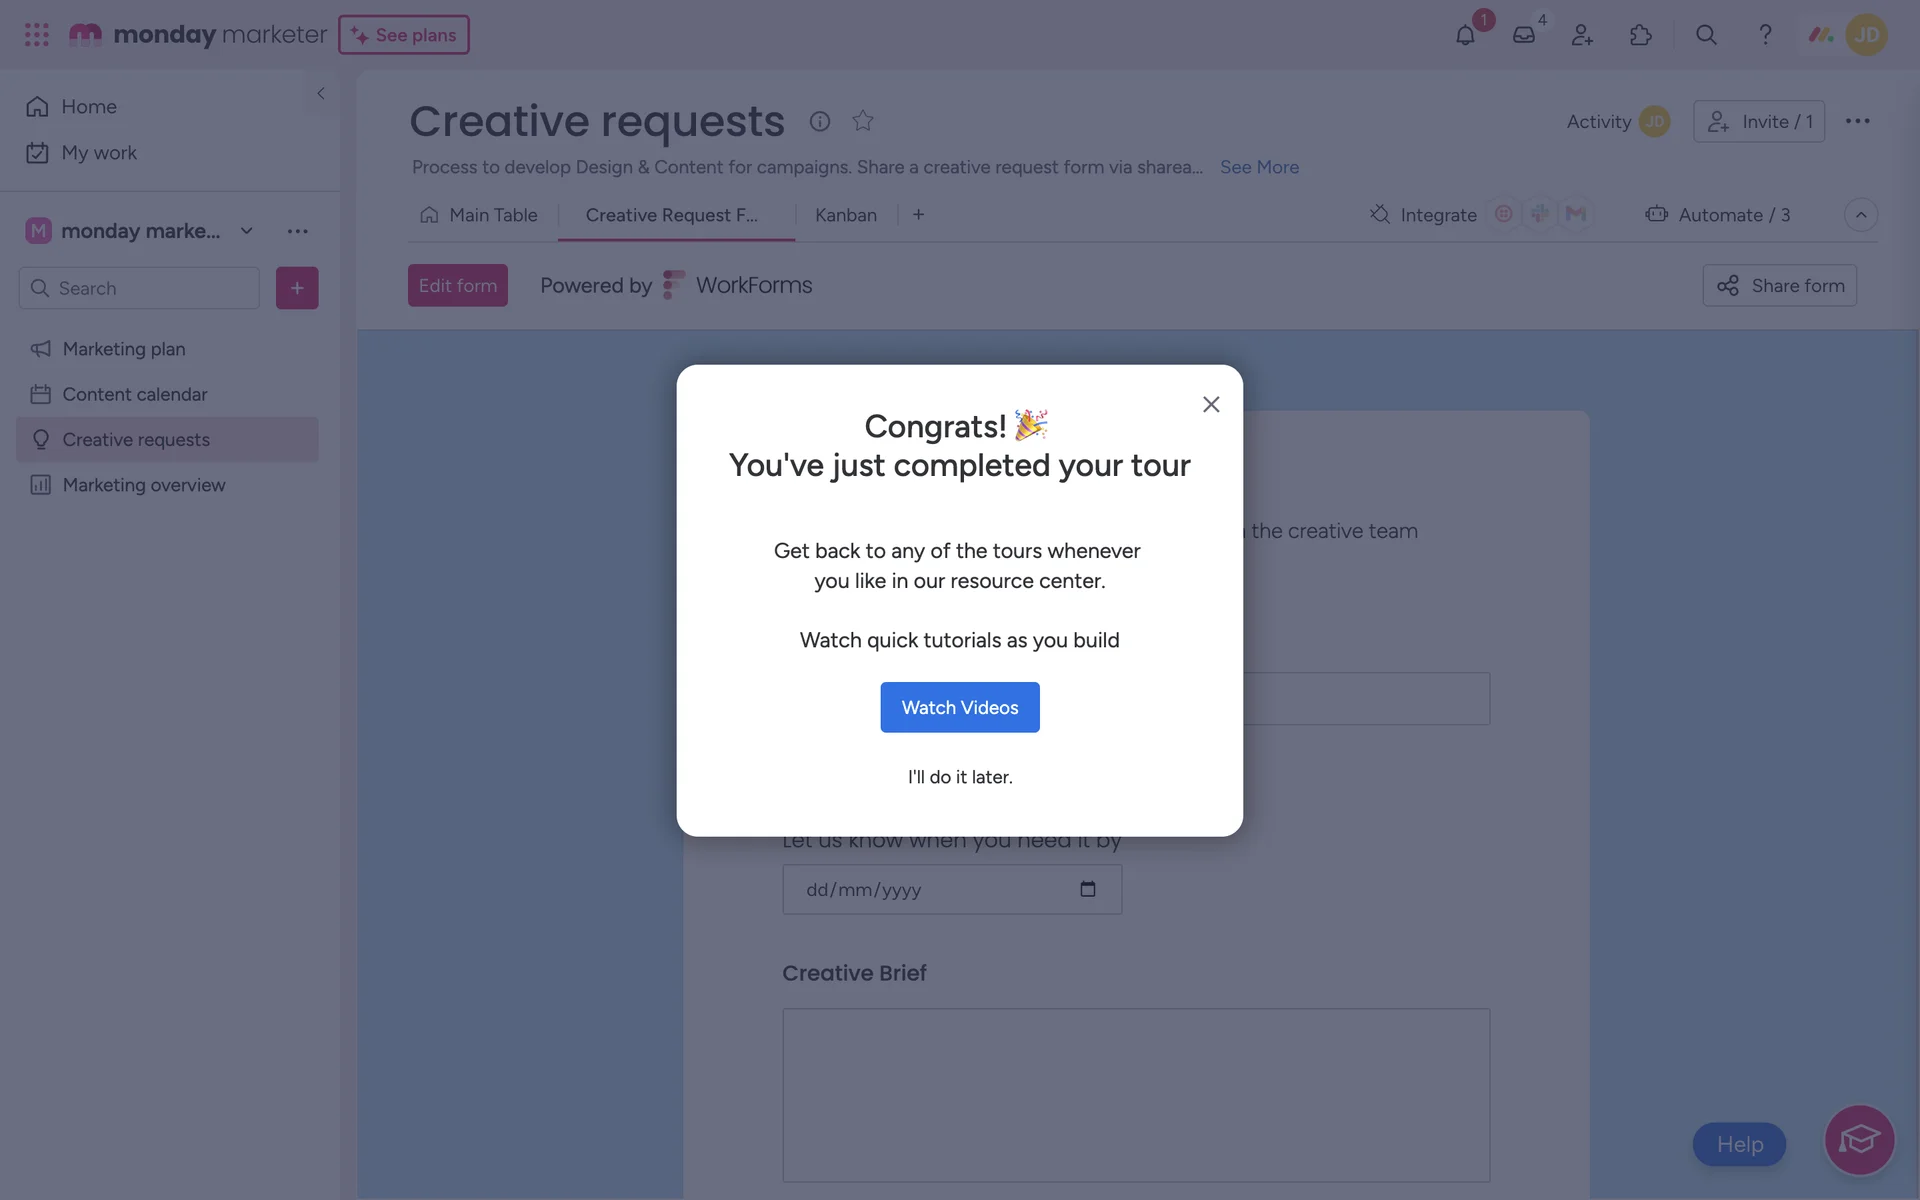This screenshot has width=1920, height=1200.
Task: Show board info for Creative requests
Action: pyautogui.click(x=820, y=121)
